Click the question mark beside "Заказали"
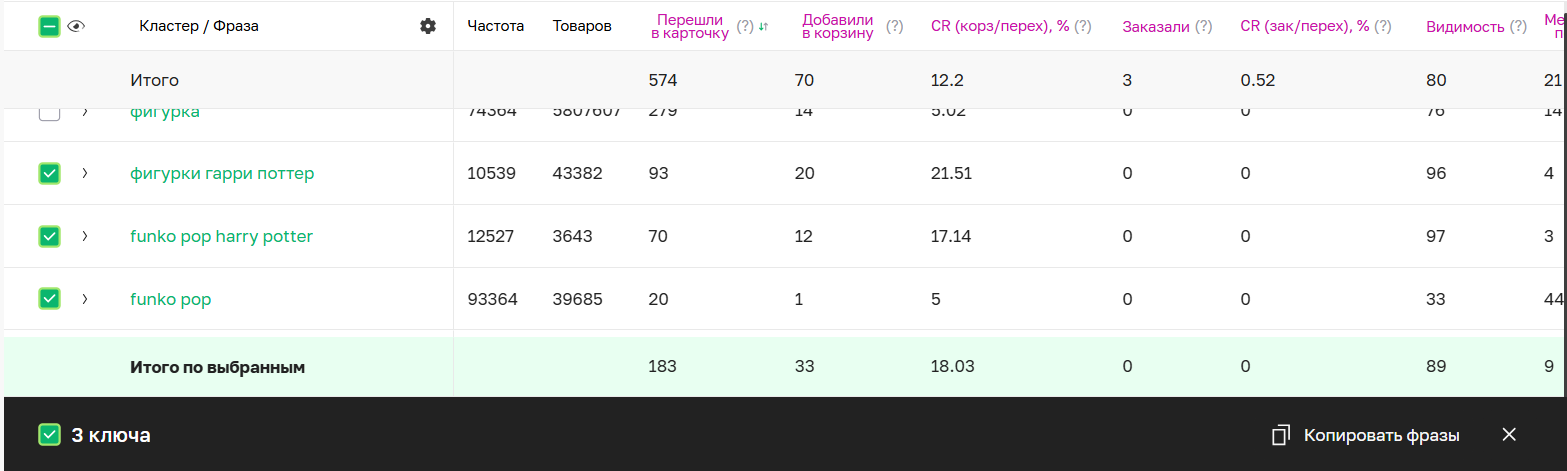The height and width of the screenshot is (471, 1567). pyautogui.click(x=1204, y=27)
